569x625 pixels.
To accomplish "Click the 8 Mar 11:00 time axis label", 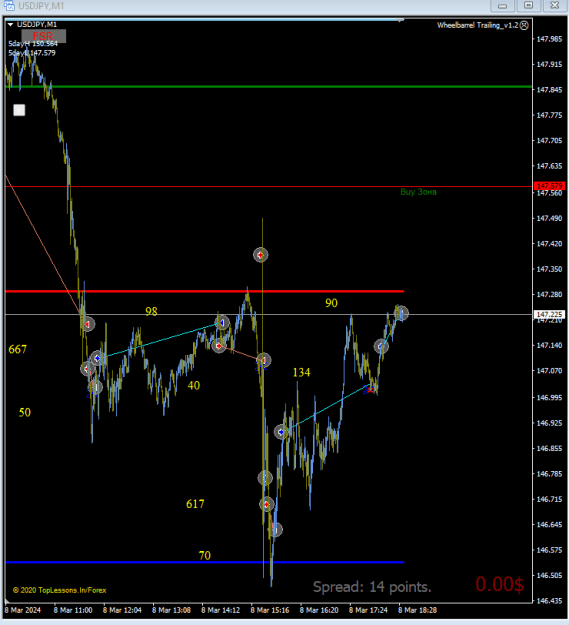I will 73,610.
